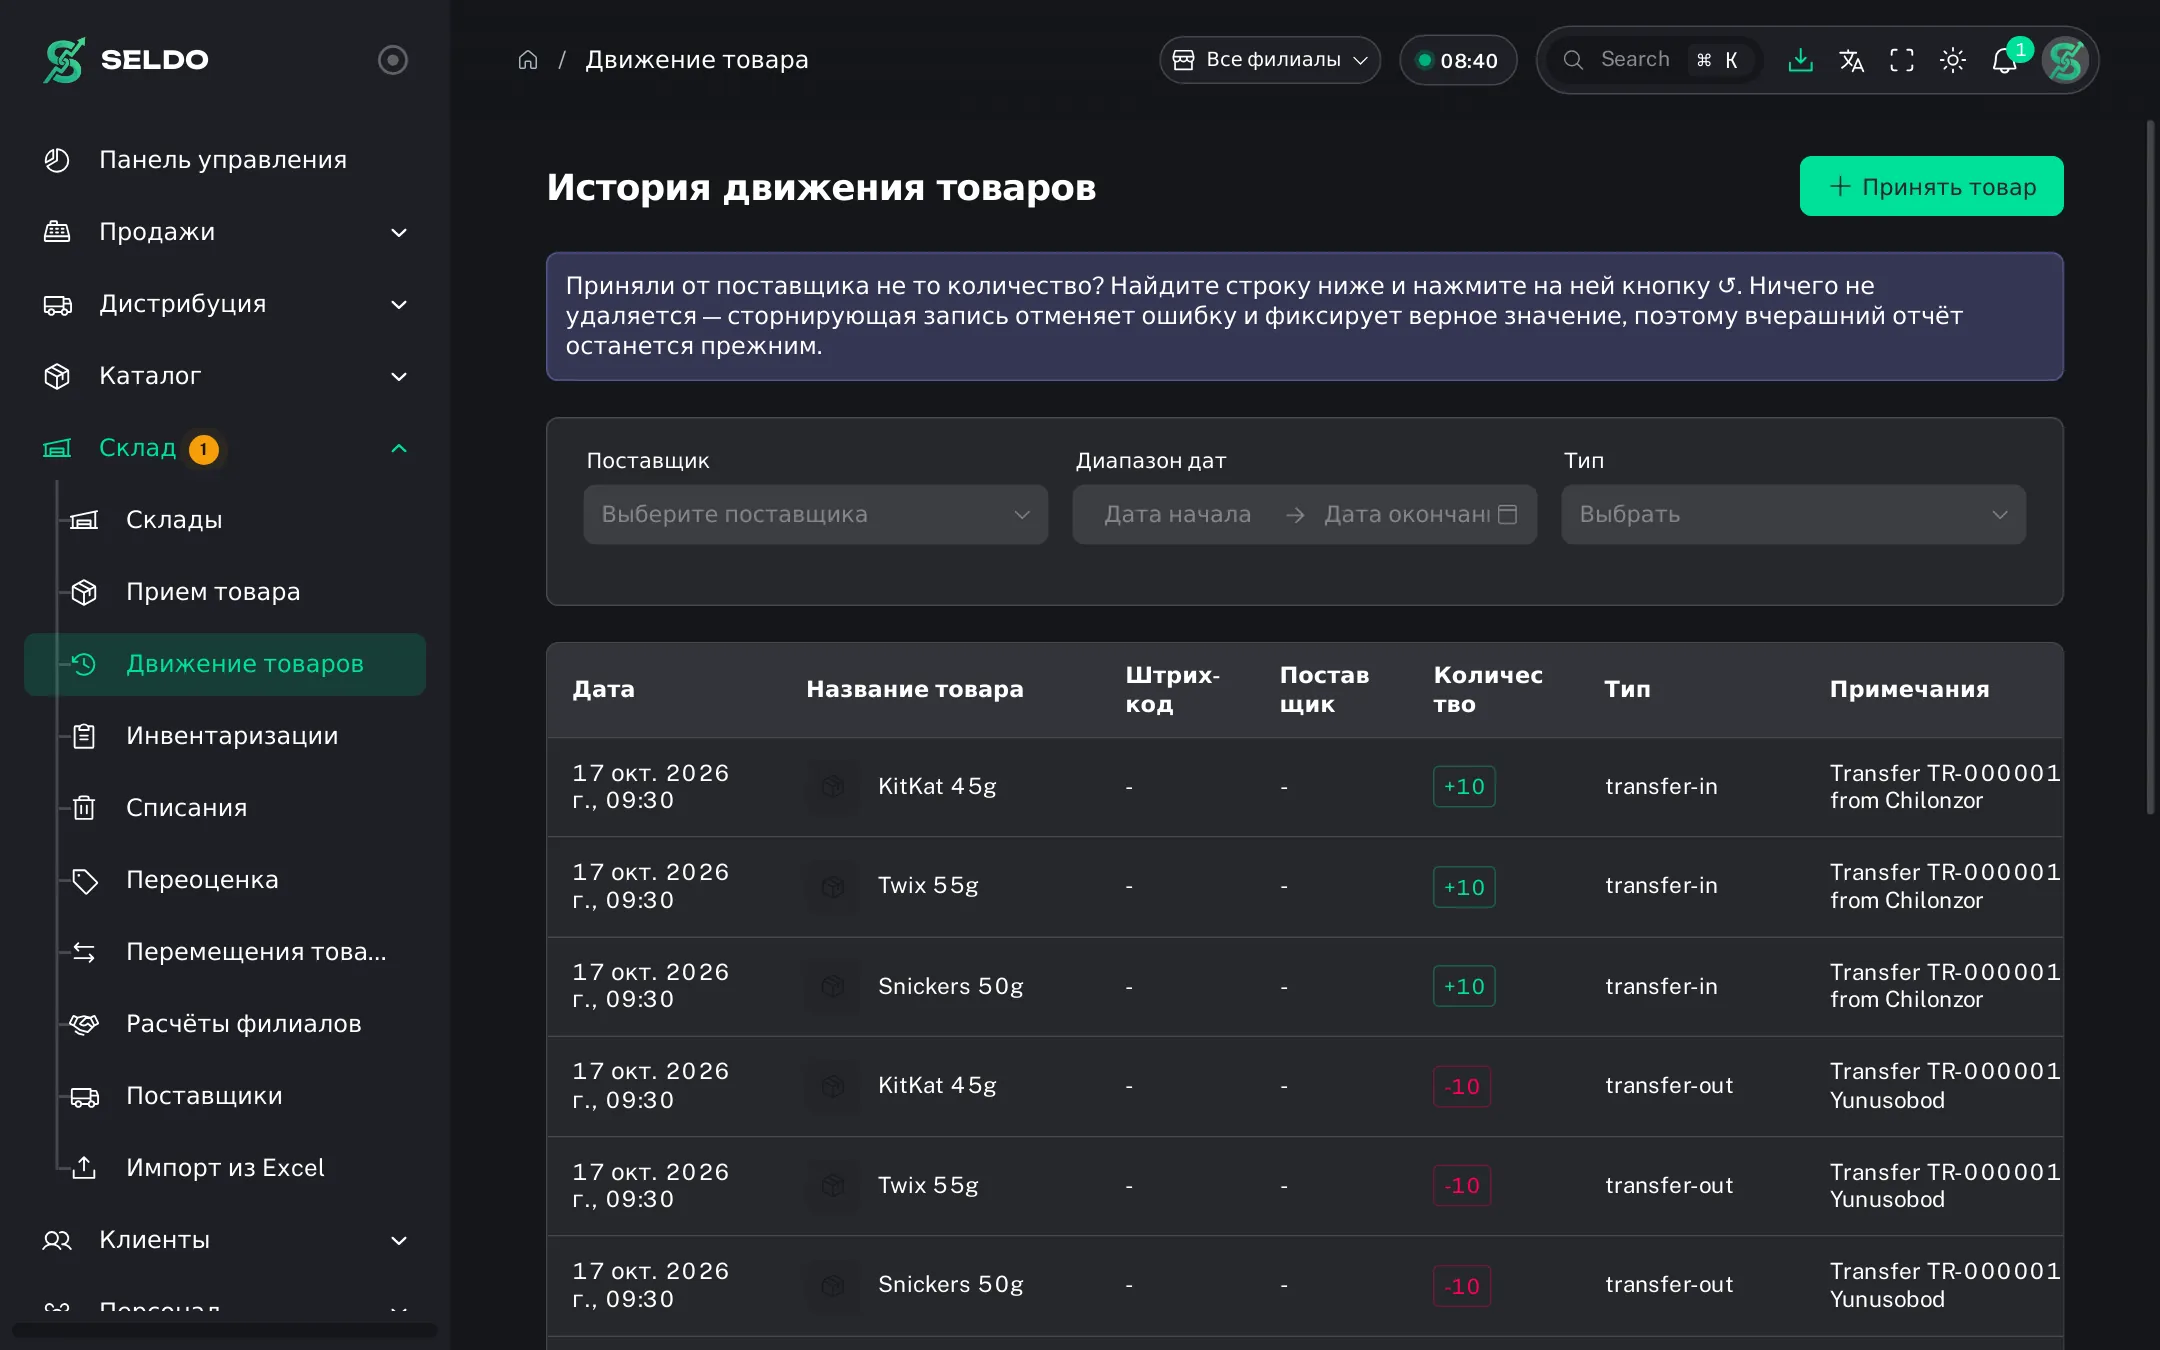The width and height of the screenshot is (2160, 1350).
Task: Click the page vertical scrollbar
Action: [2150, 466]
